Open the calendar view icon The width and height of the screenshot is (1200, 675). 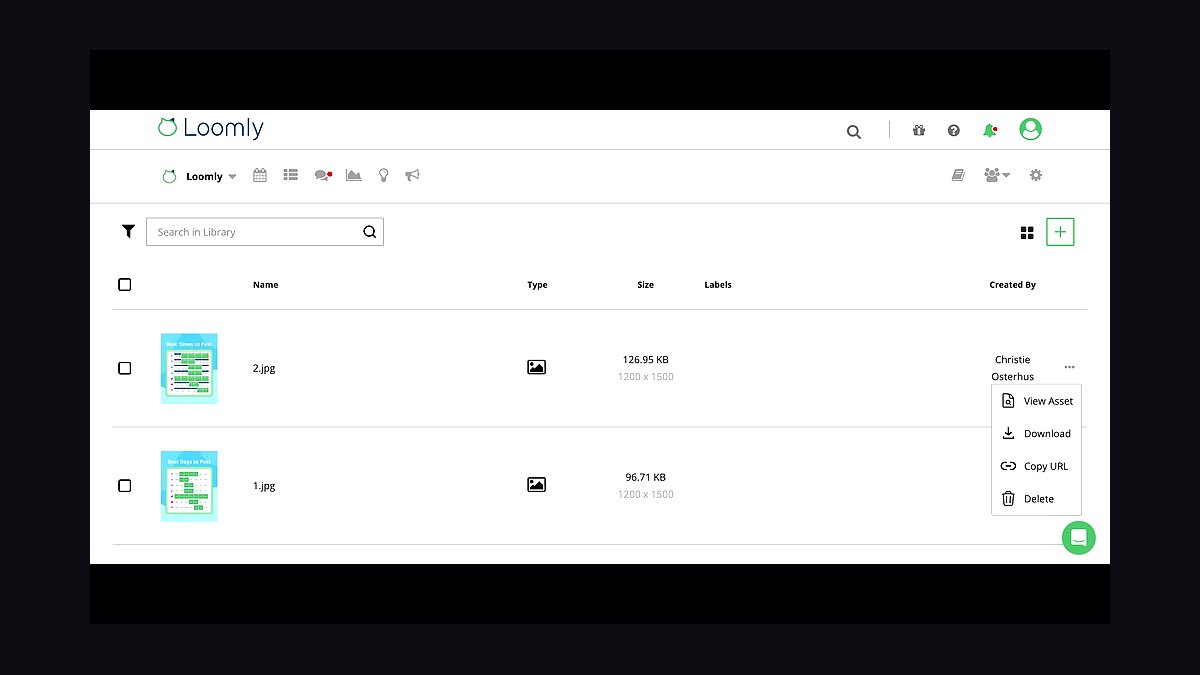click(260, 175)
